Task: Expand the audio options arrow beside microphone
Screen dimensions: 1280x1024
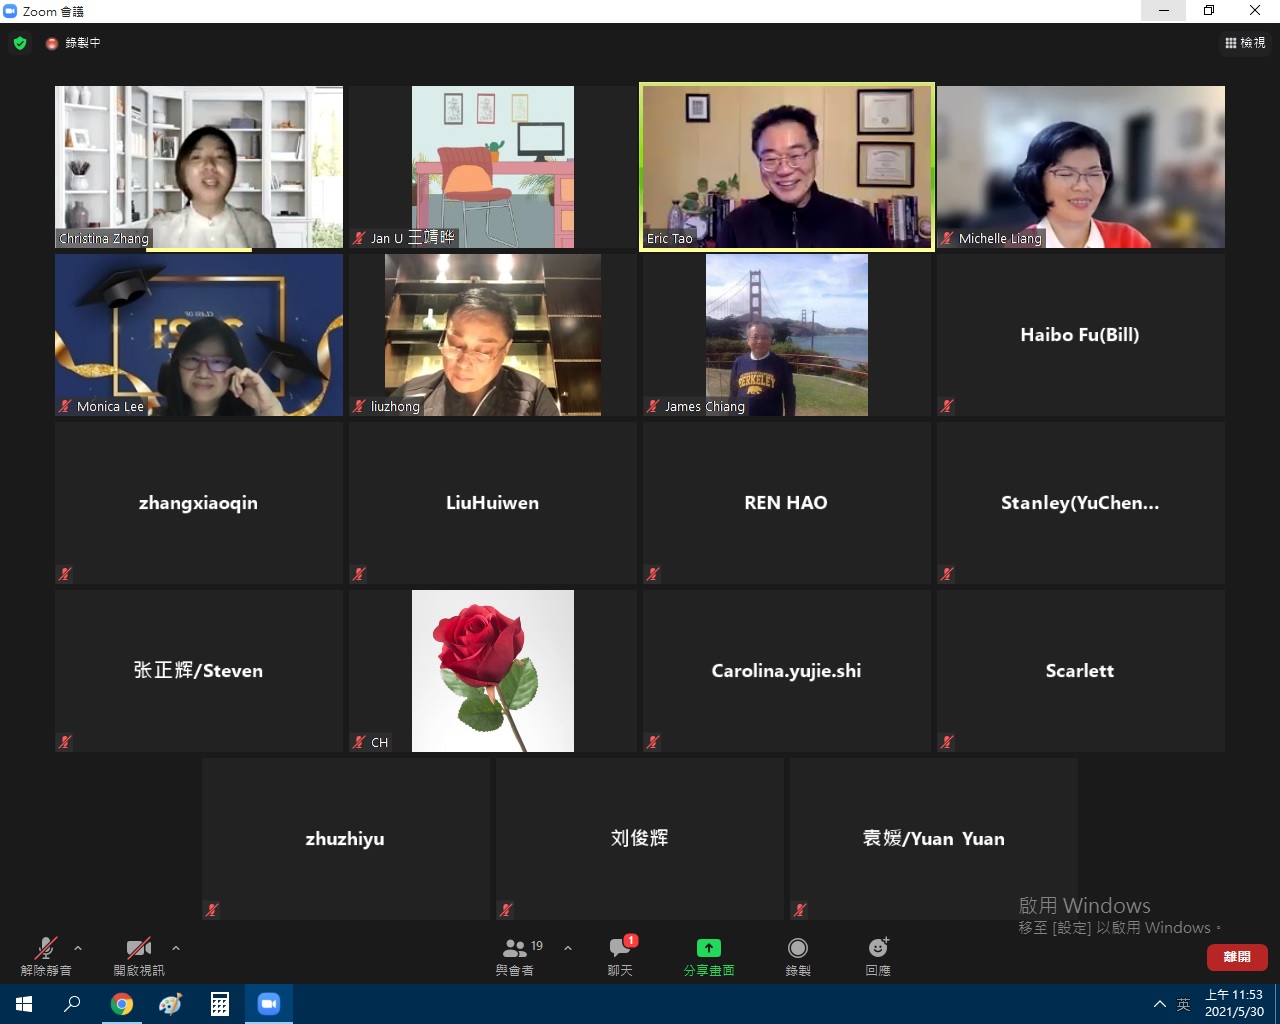Action: [x=78, y=948]
